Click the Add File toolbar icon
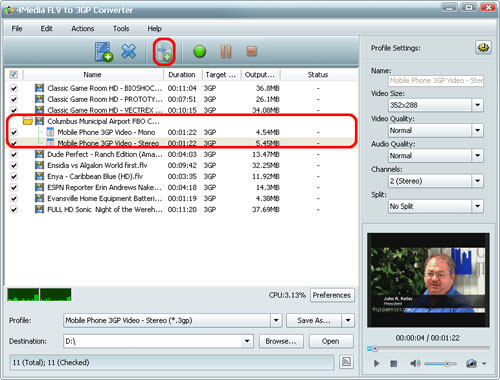The image size is (500, 380). (104, 52)
